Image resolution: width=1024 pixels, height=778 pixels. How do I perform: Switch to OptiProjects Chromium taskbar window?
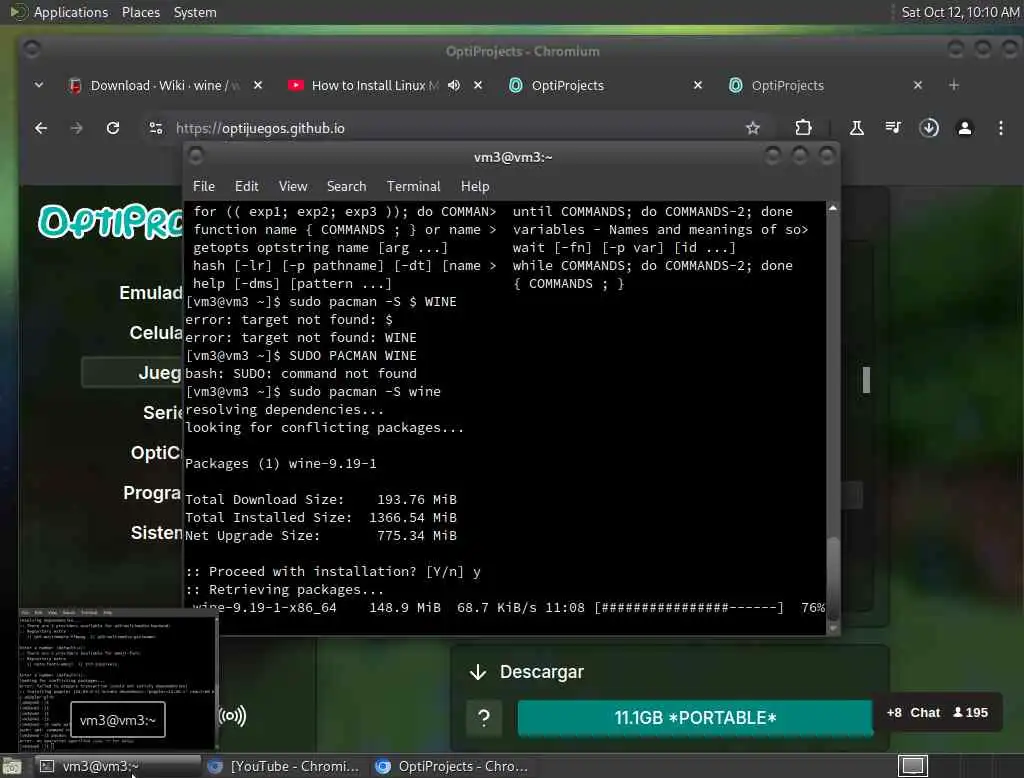pyautogui.click(x=451, y=766)
